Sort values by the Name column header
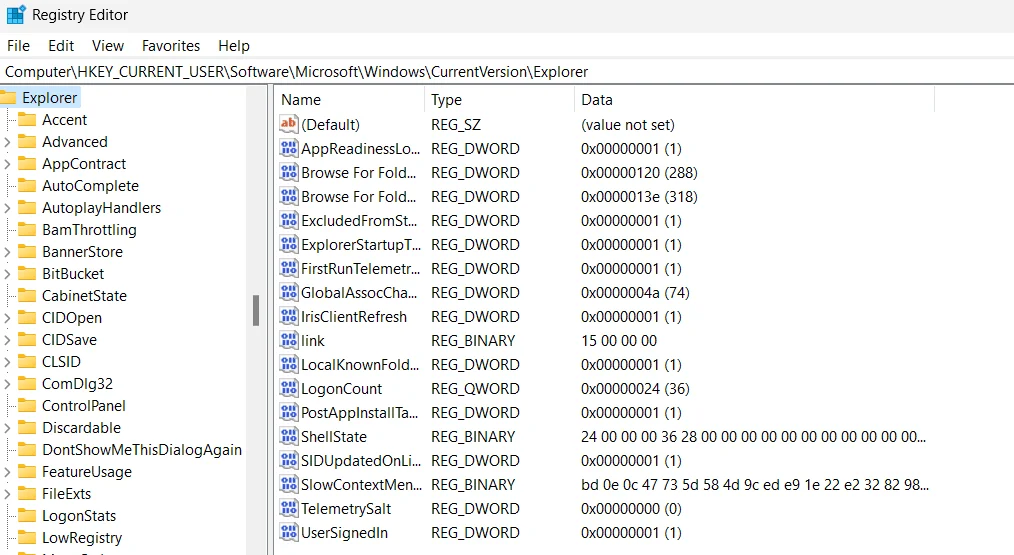 [350, 100]
